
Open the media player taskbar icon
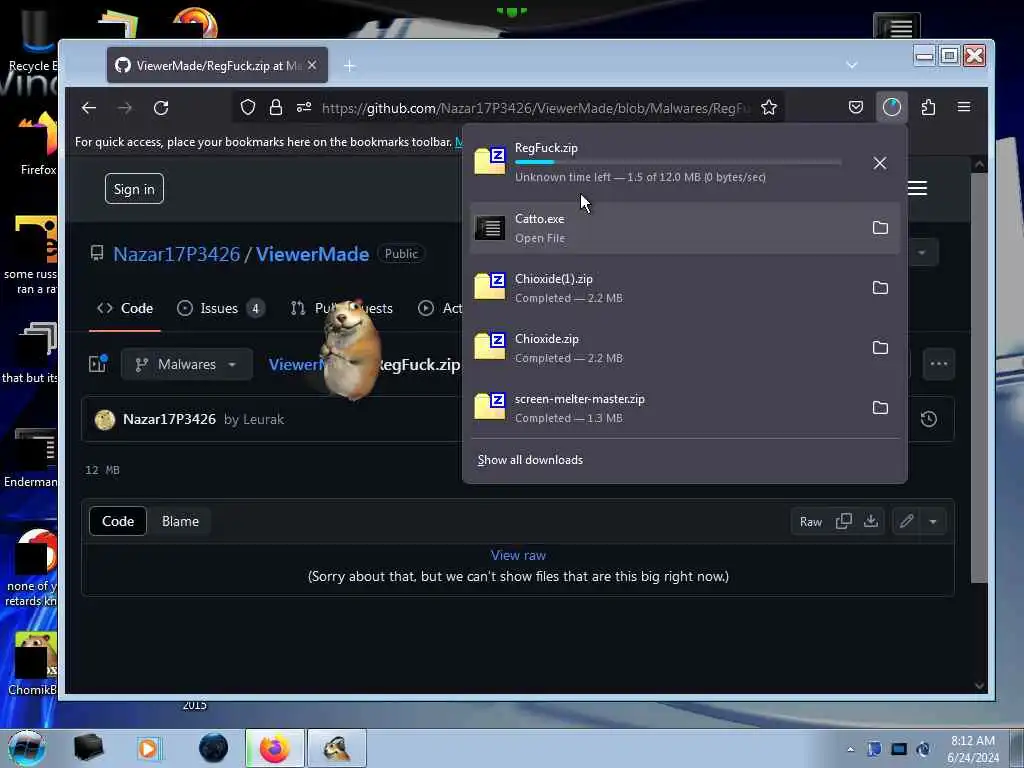(148, 748)
